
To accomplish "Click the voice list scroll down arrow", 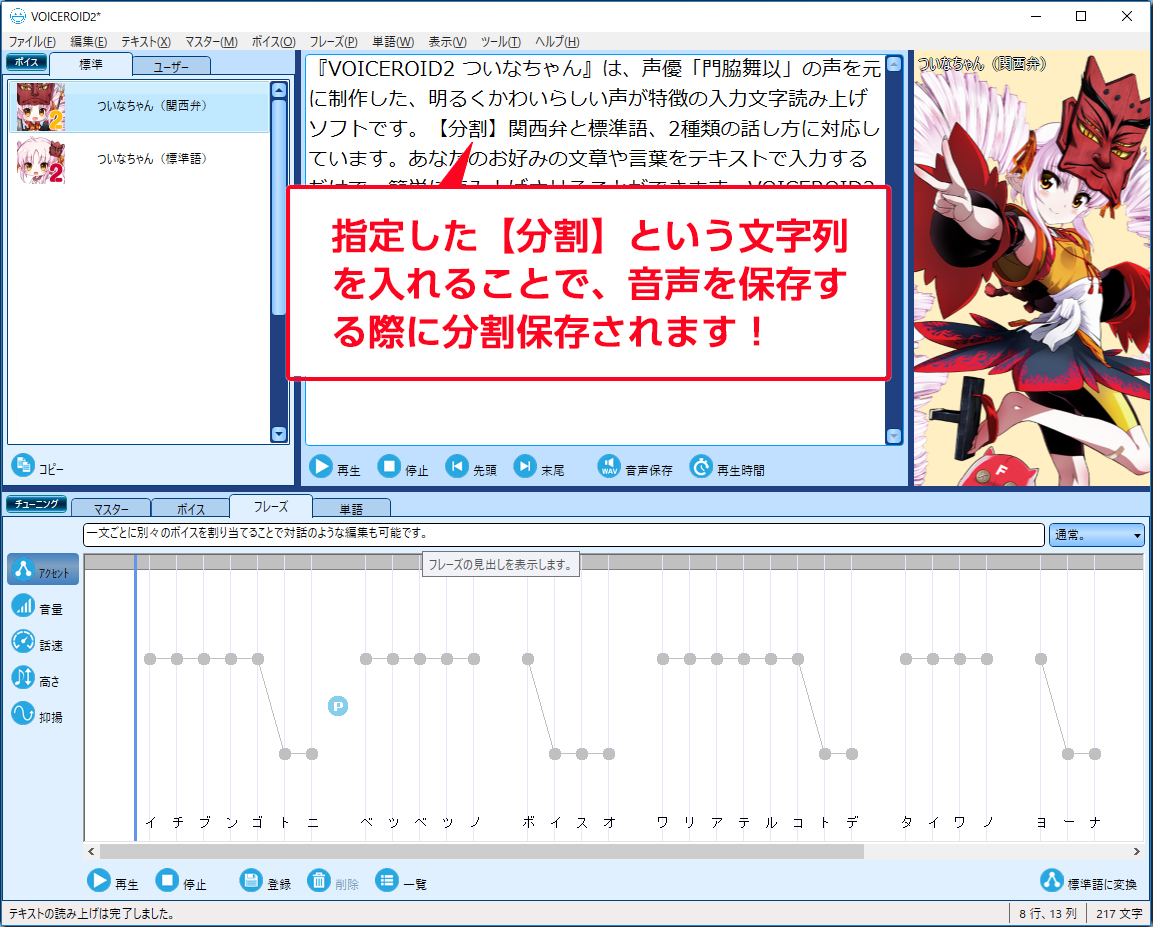I will (x=279, y=434).
